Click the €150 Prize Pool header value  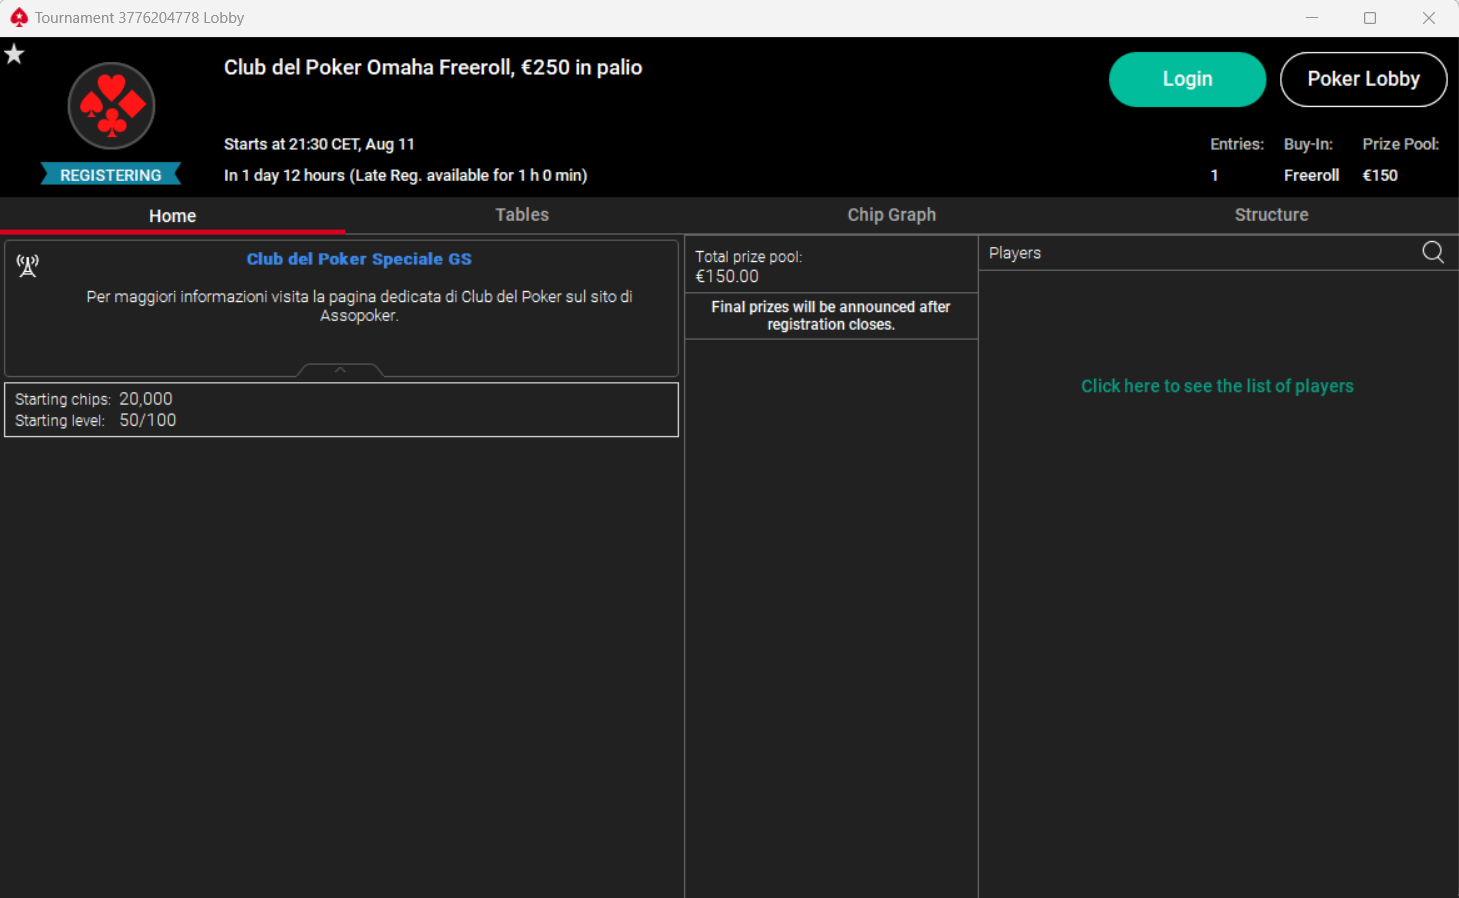1380,175
